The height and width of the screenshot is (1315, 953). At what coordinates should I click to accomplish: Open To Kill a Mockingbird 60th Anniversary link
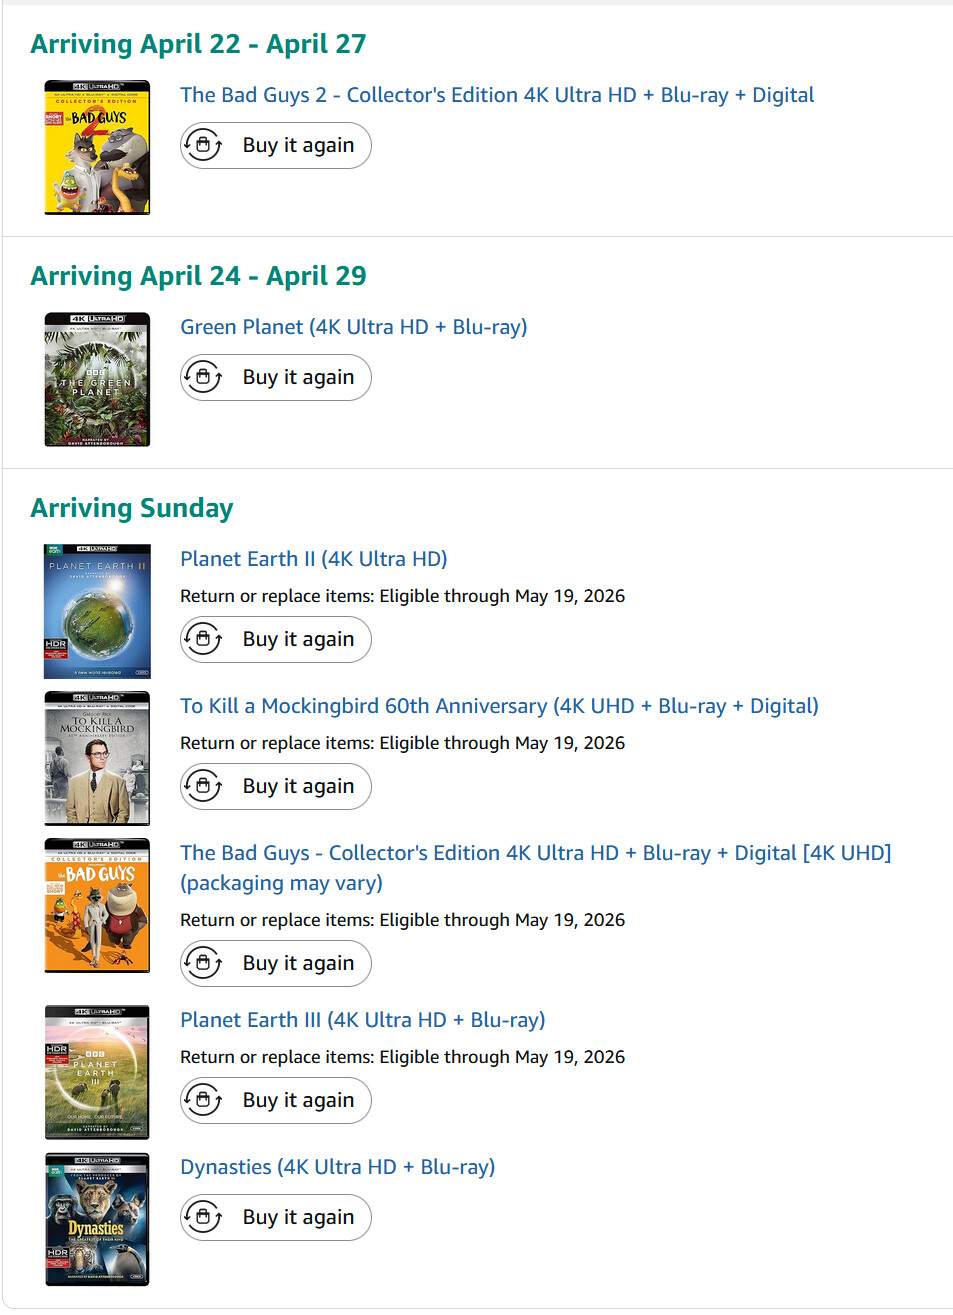click(499, 706)
